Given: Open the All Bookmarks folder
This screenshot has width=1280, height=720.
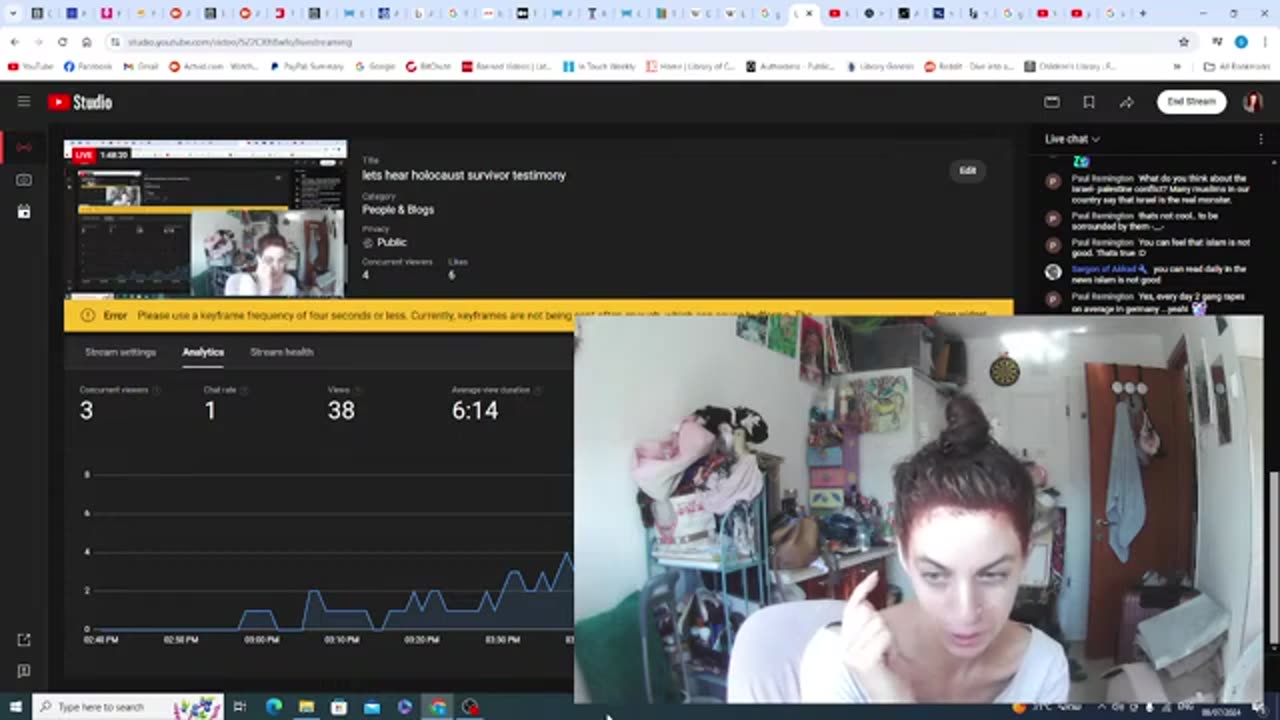Looking at the screenshot, I should 1237,66.
